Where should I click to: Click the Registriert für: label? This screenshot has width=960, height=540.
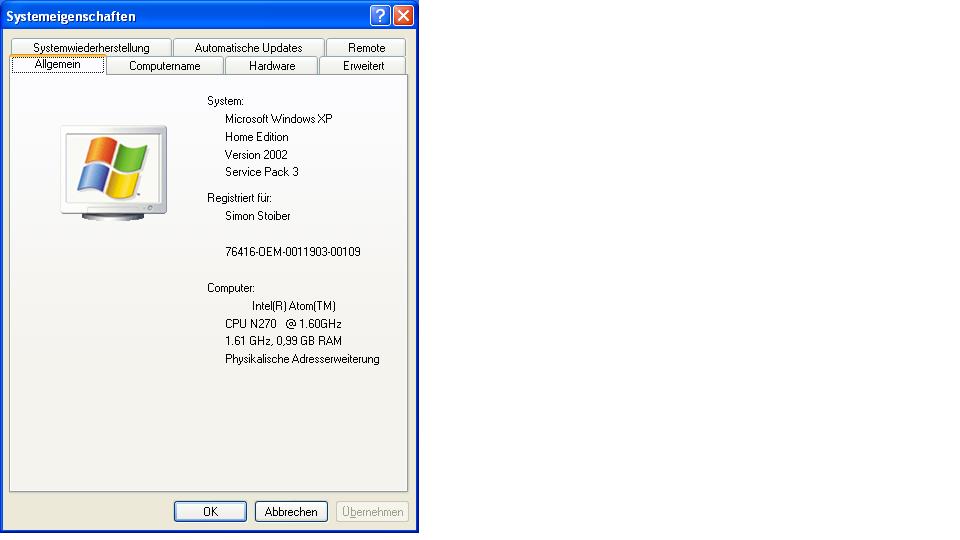point(239,198)
